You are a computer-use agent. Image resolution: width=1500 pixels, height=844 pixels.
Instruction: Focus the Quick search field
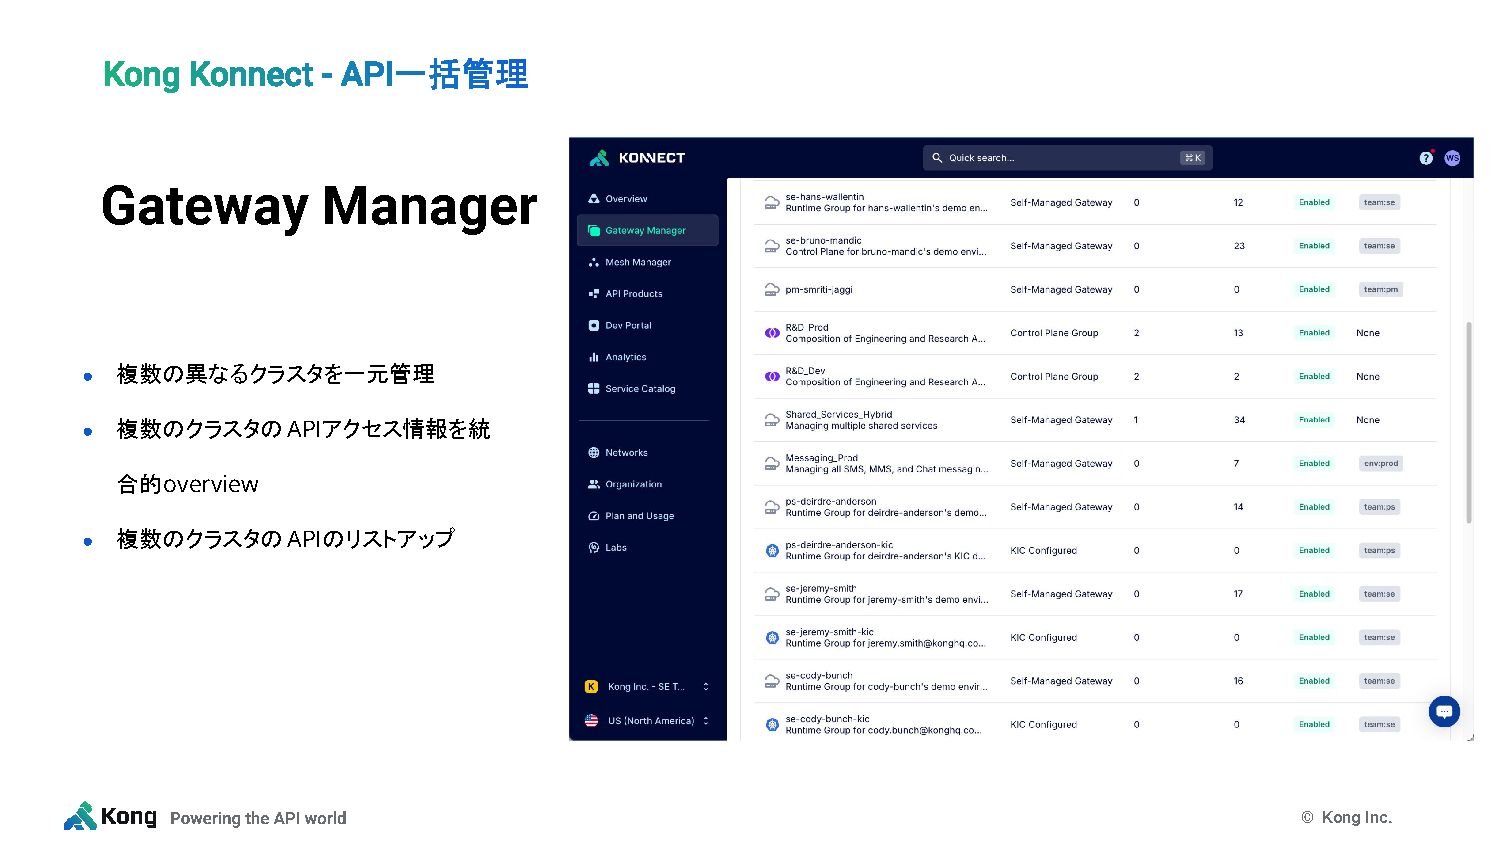pos(1067,158)
